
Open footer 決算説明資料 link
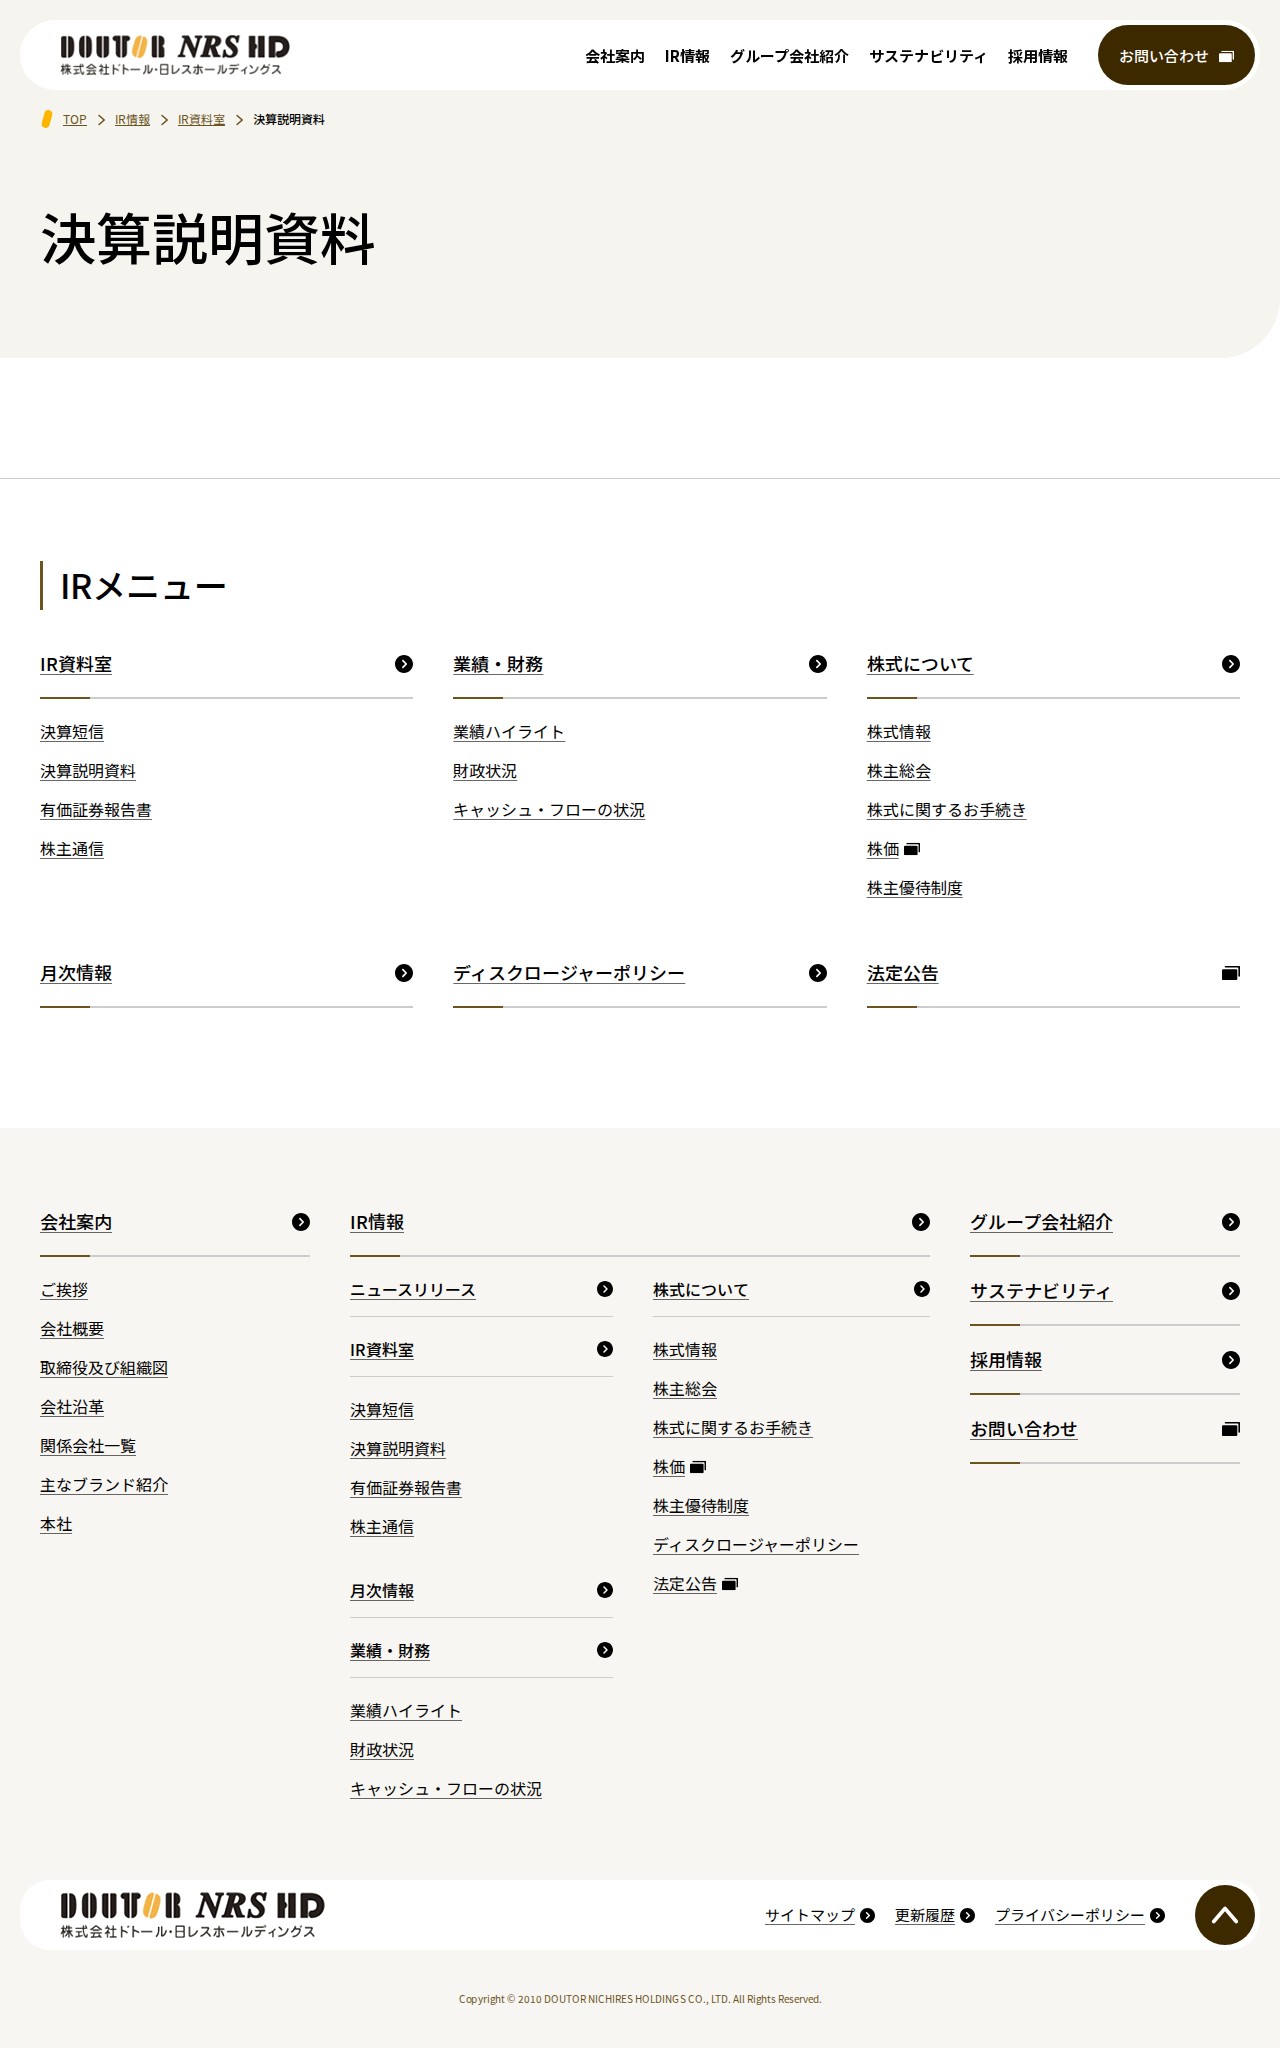(x=398, y=1449)
